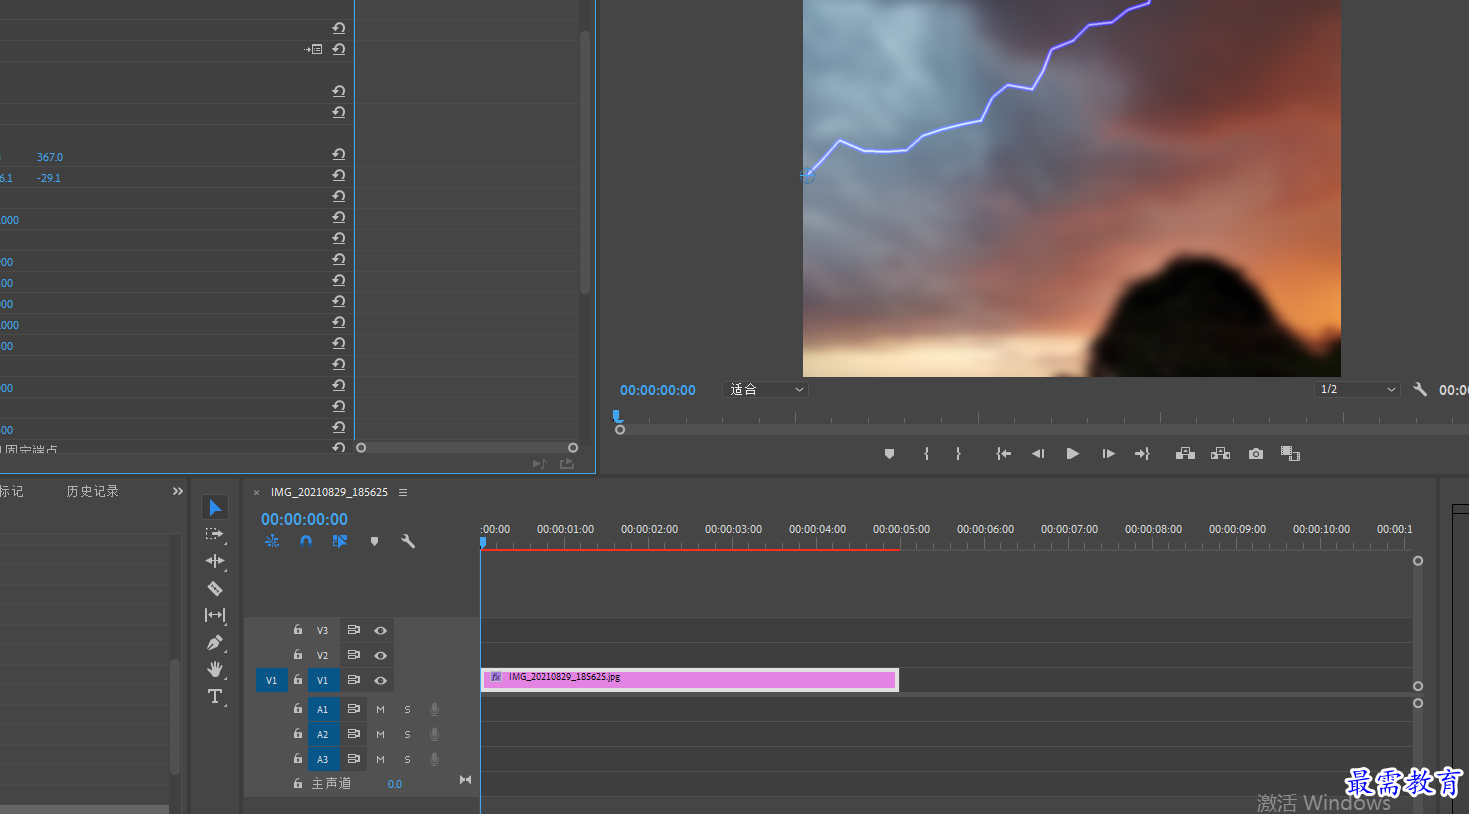The height and width of the screenshot is (814, 1469).
Task: Reset the parameter showing 367.0
Action: click(339, 155)
